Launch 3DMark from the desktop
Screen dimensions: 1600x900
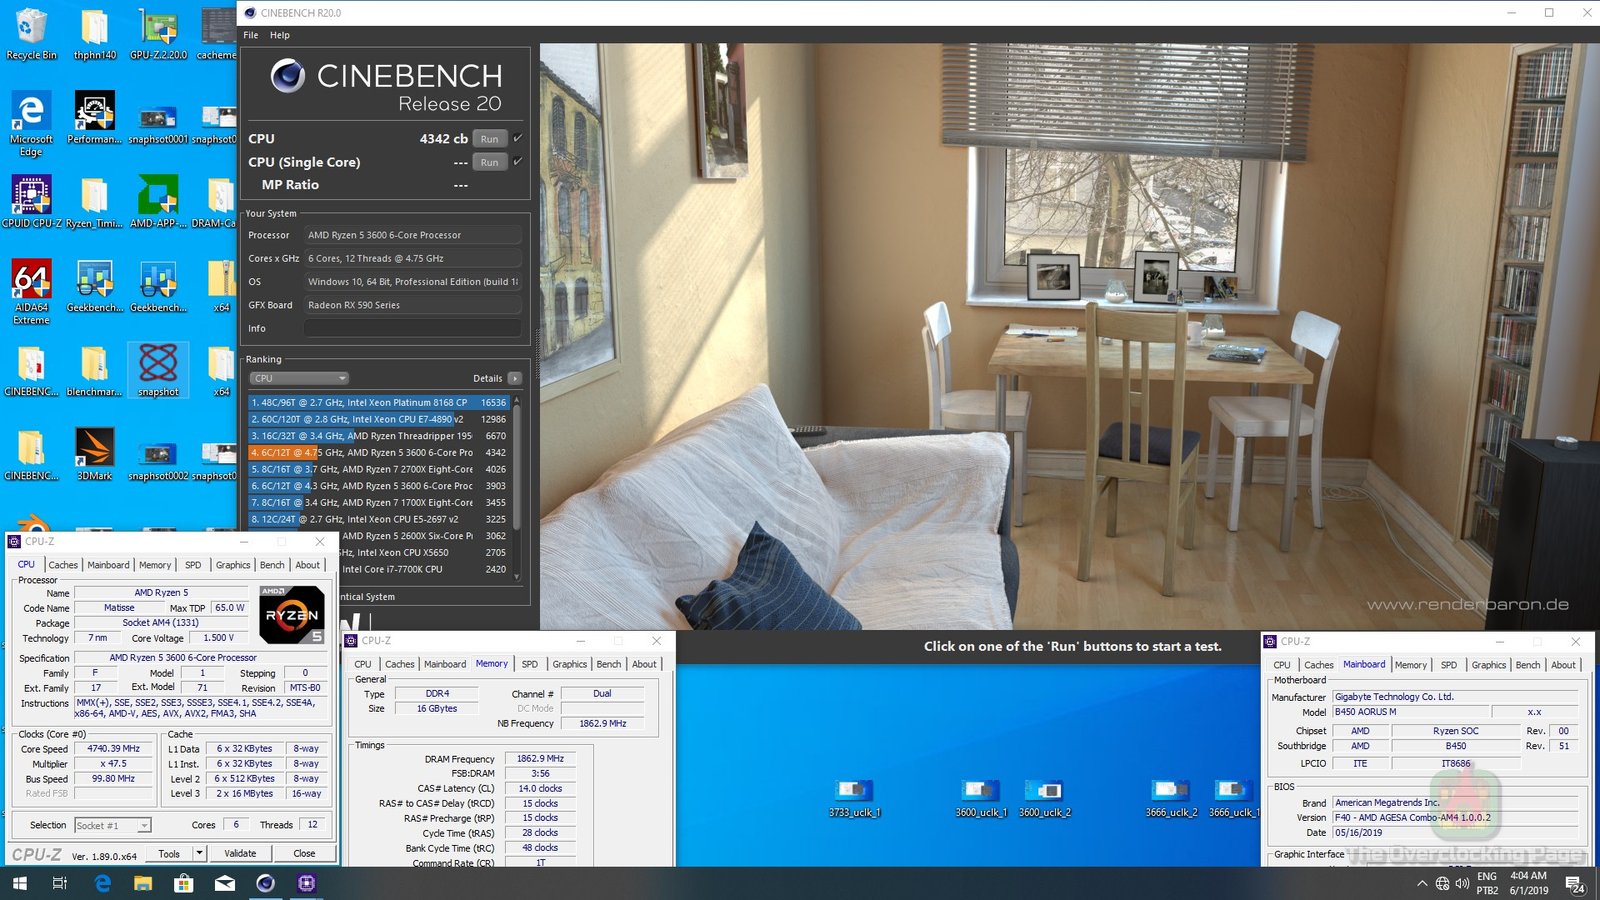(93, 450)
